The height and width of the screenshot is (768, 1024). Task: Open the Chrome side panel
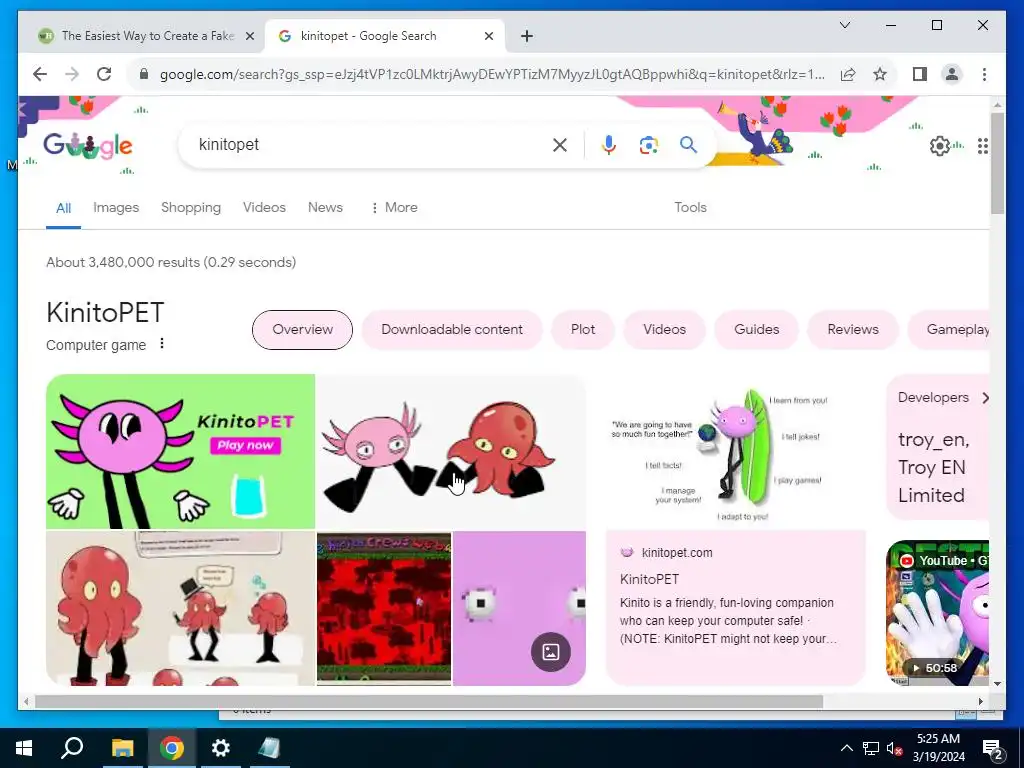920,74
